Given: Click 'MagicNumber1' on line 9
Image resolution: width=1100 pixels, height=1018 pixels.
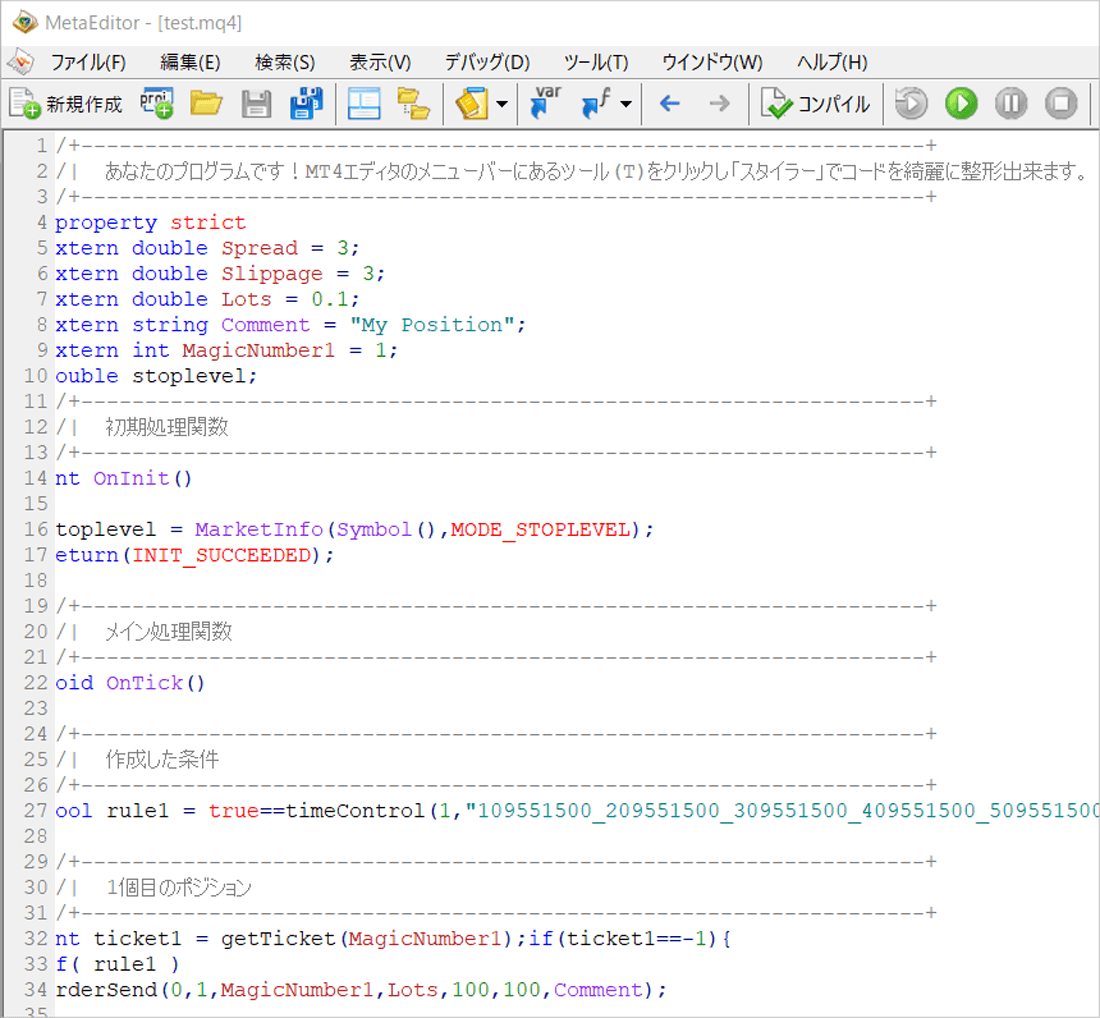Looking at the screenshot, I should click(x=258, y=350).
